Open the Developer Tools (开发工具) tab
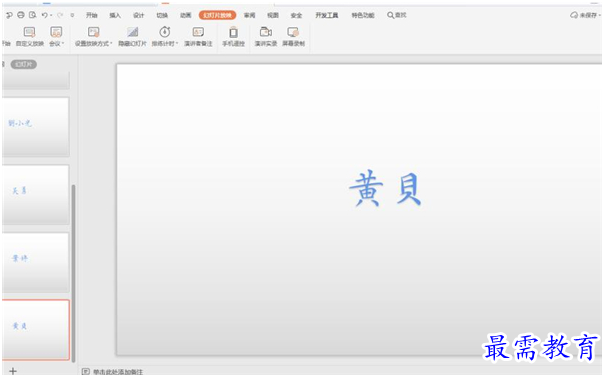This screenshot has width=606, height=379. point(327,15)
